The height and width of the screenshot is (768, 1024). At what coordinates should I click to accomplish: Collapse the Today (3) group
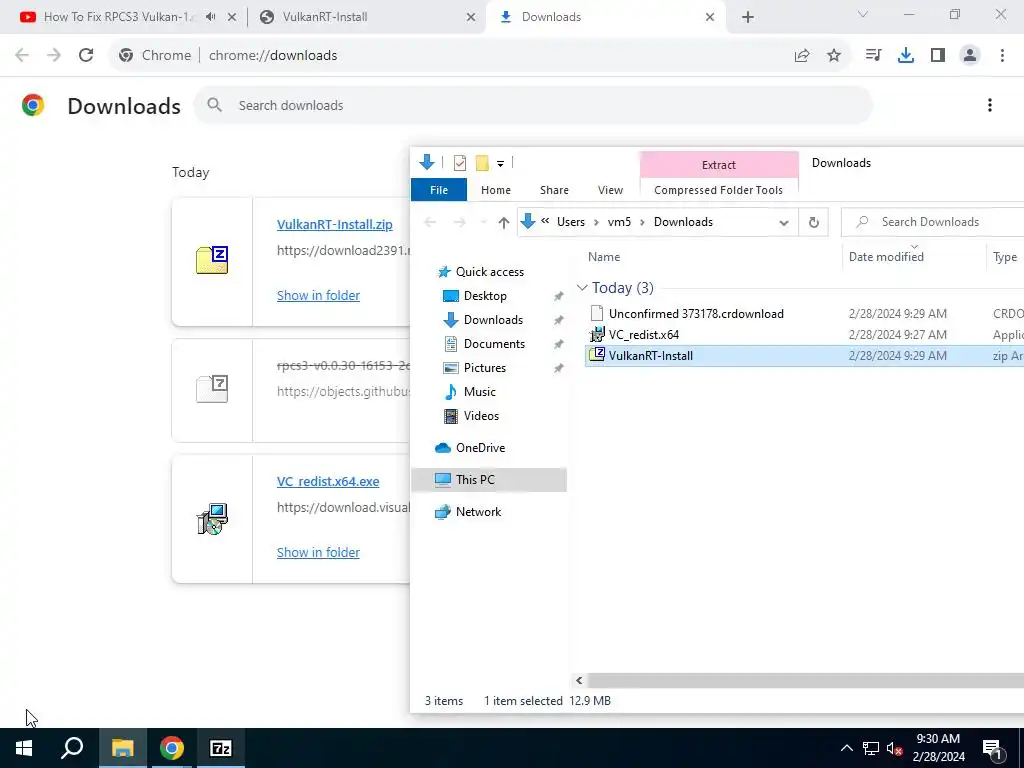[583, 288]
